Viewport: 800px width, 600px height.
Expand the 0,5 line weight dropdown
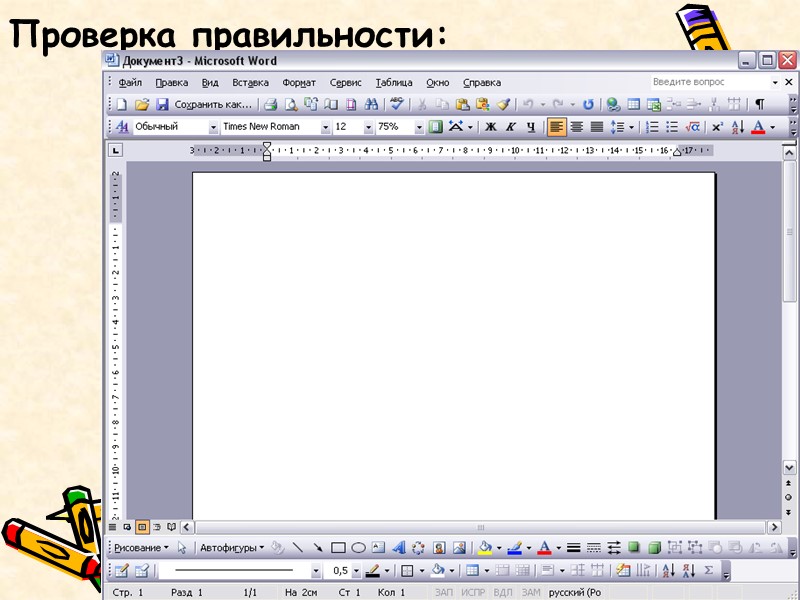(356, 571)
